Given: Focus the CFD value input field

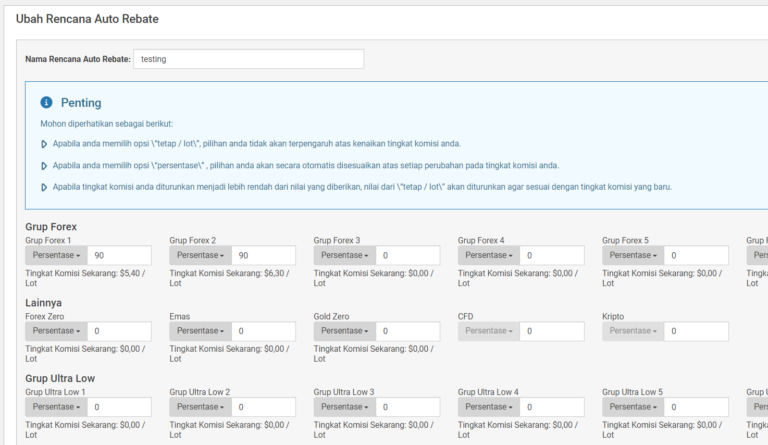Looking at the screenshot, I should point(553,331).
